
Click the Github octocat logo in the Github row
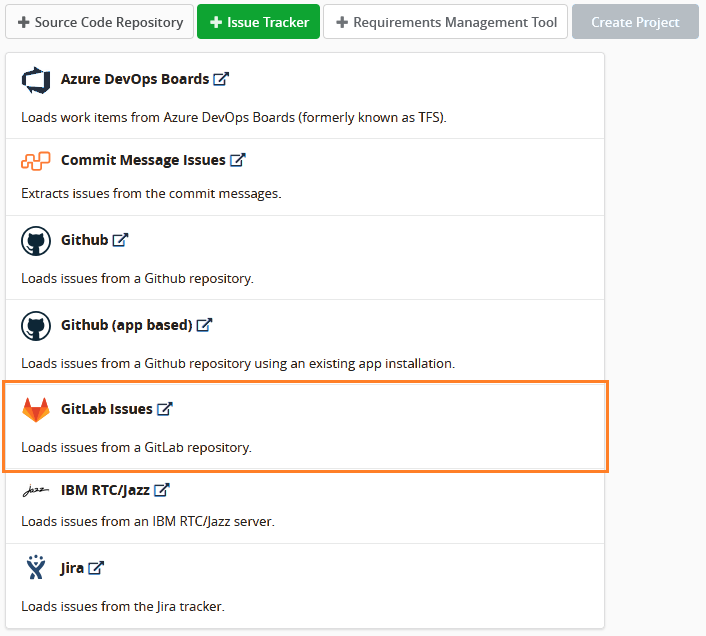click(36, 241)
